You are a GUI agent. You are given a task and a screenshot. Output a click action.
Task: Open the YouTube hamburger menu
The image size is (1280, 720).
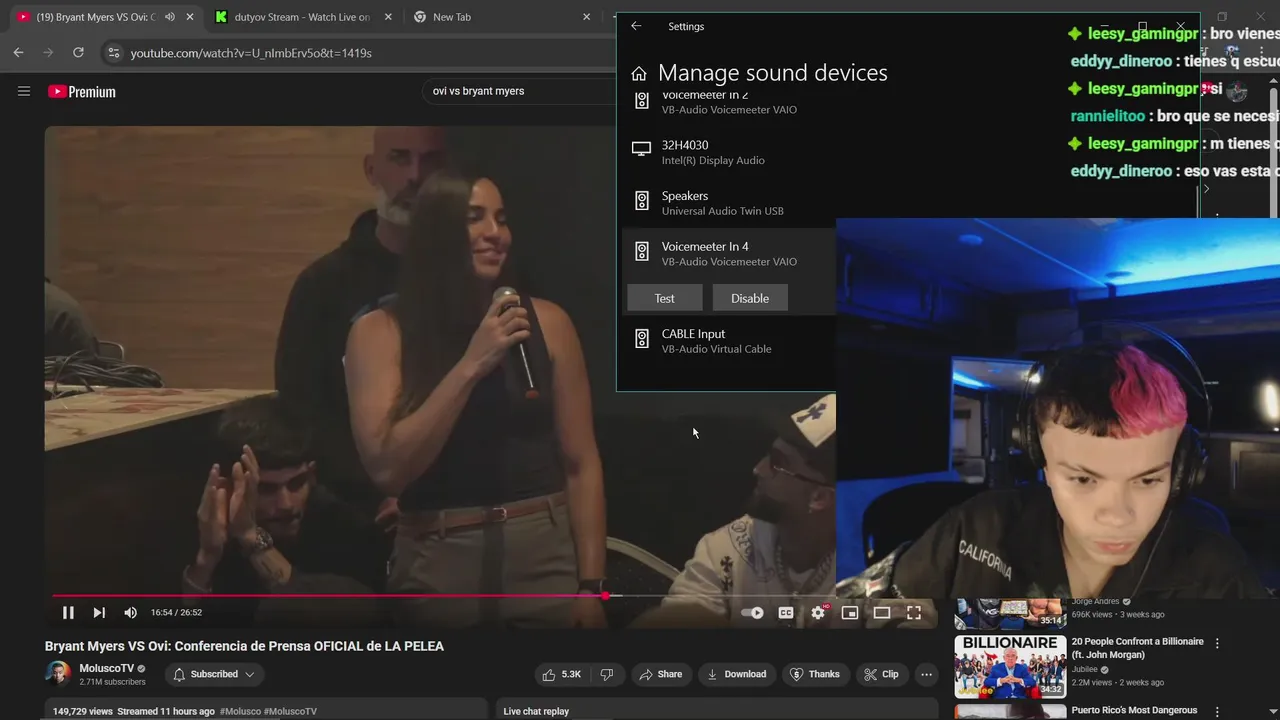click(24, 91)
